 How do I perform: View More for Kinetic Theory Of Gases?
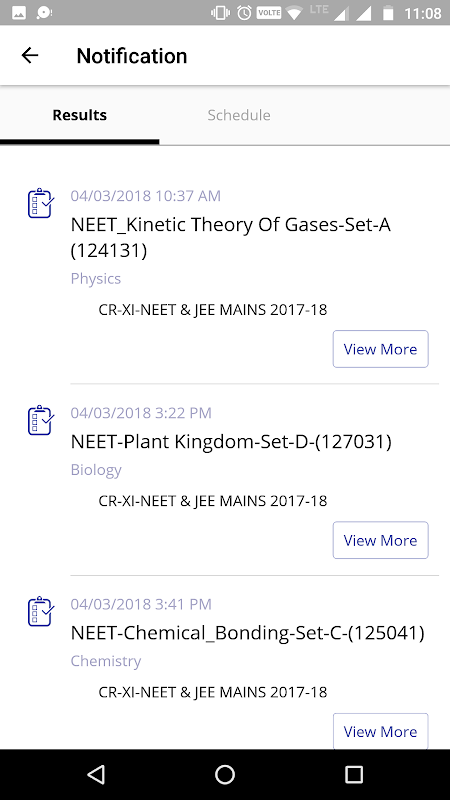[381, 349]
